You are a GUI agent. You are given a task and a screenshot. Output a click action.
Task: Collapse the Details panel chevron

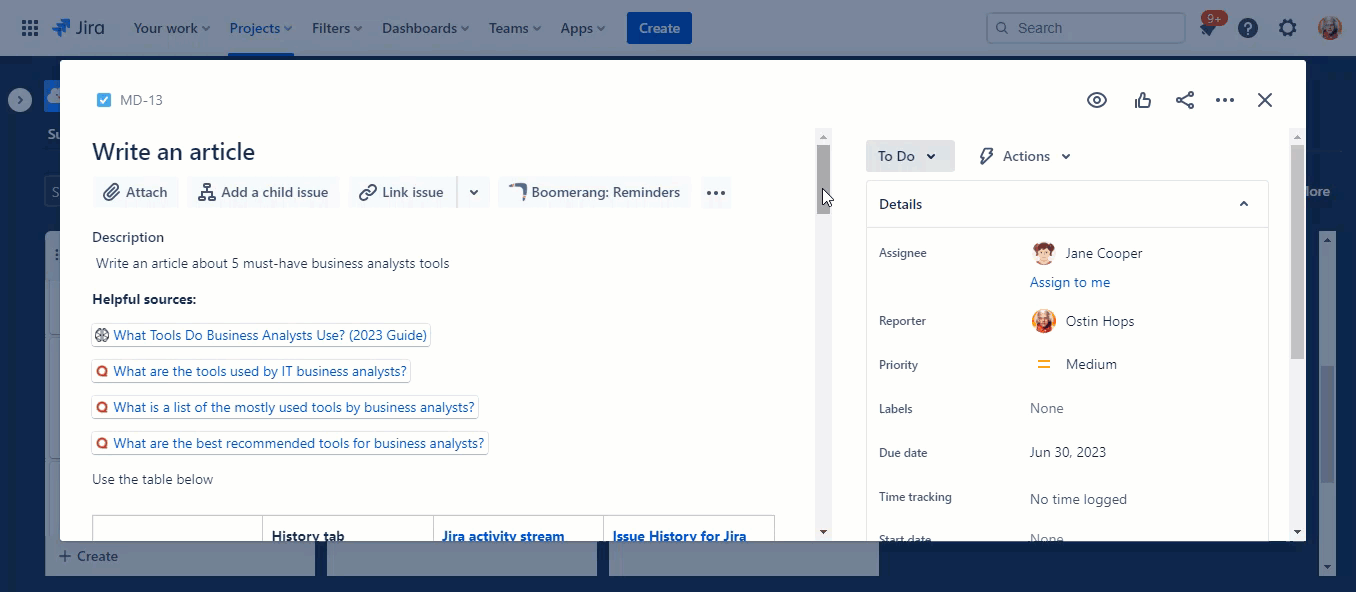[x=1244, y=204]
